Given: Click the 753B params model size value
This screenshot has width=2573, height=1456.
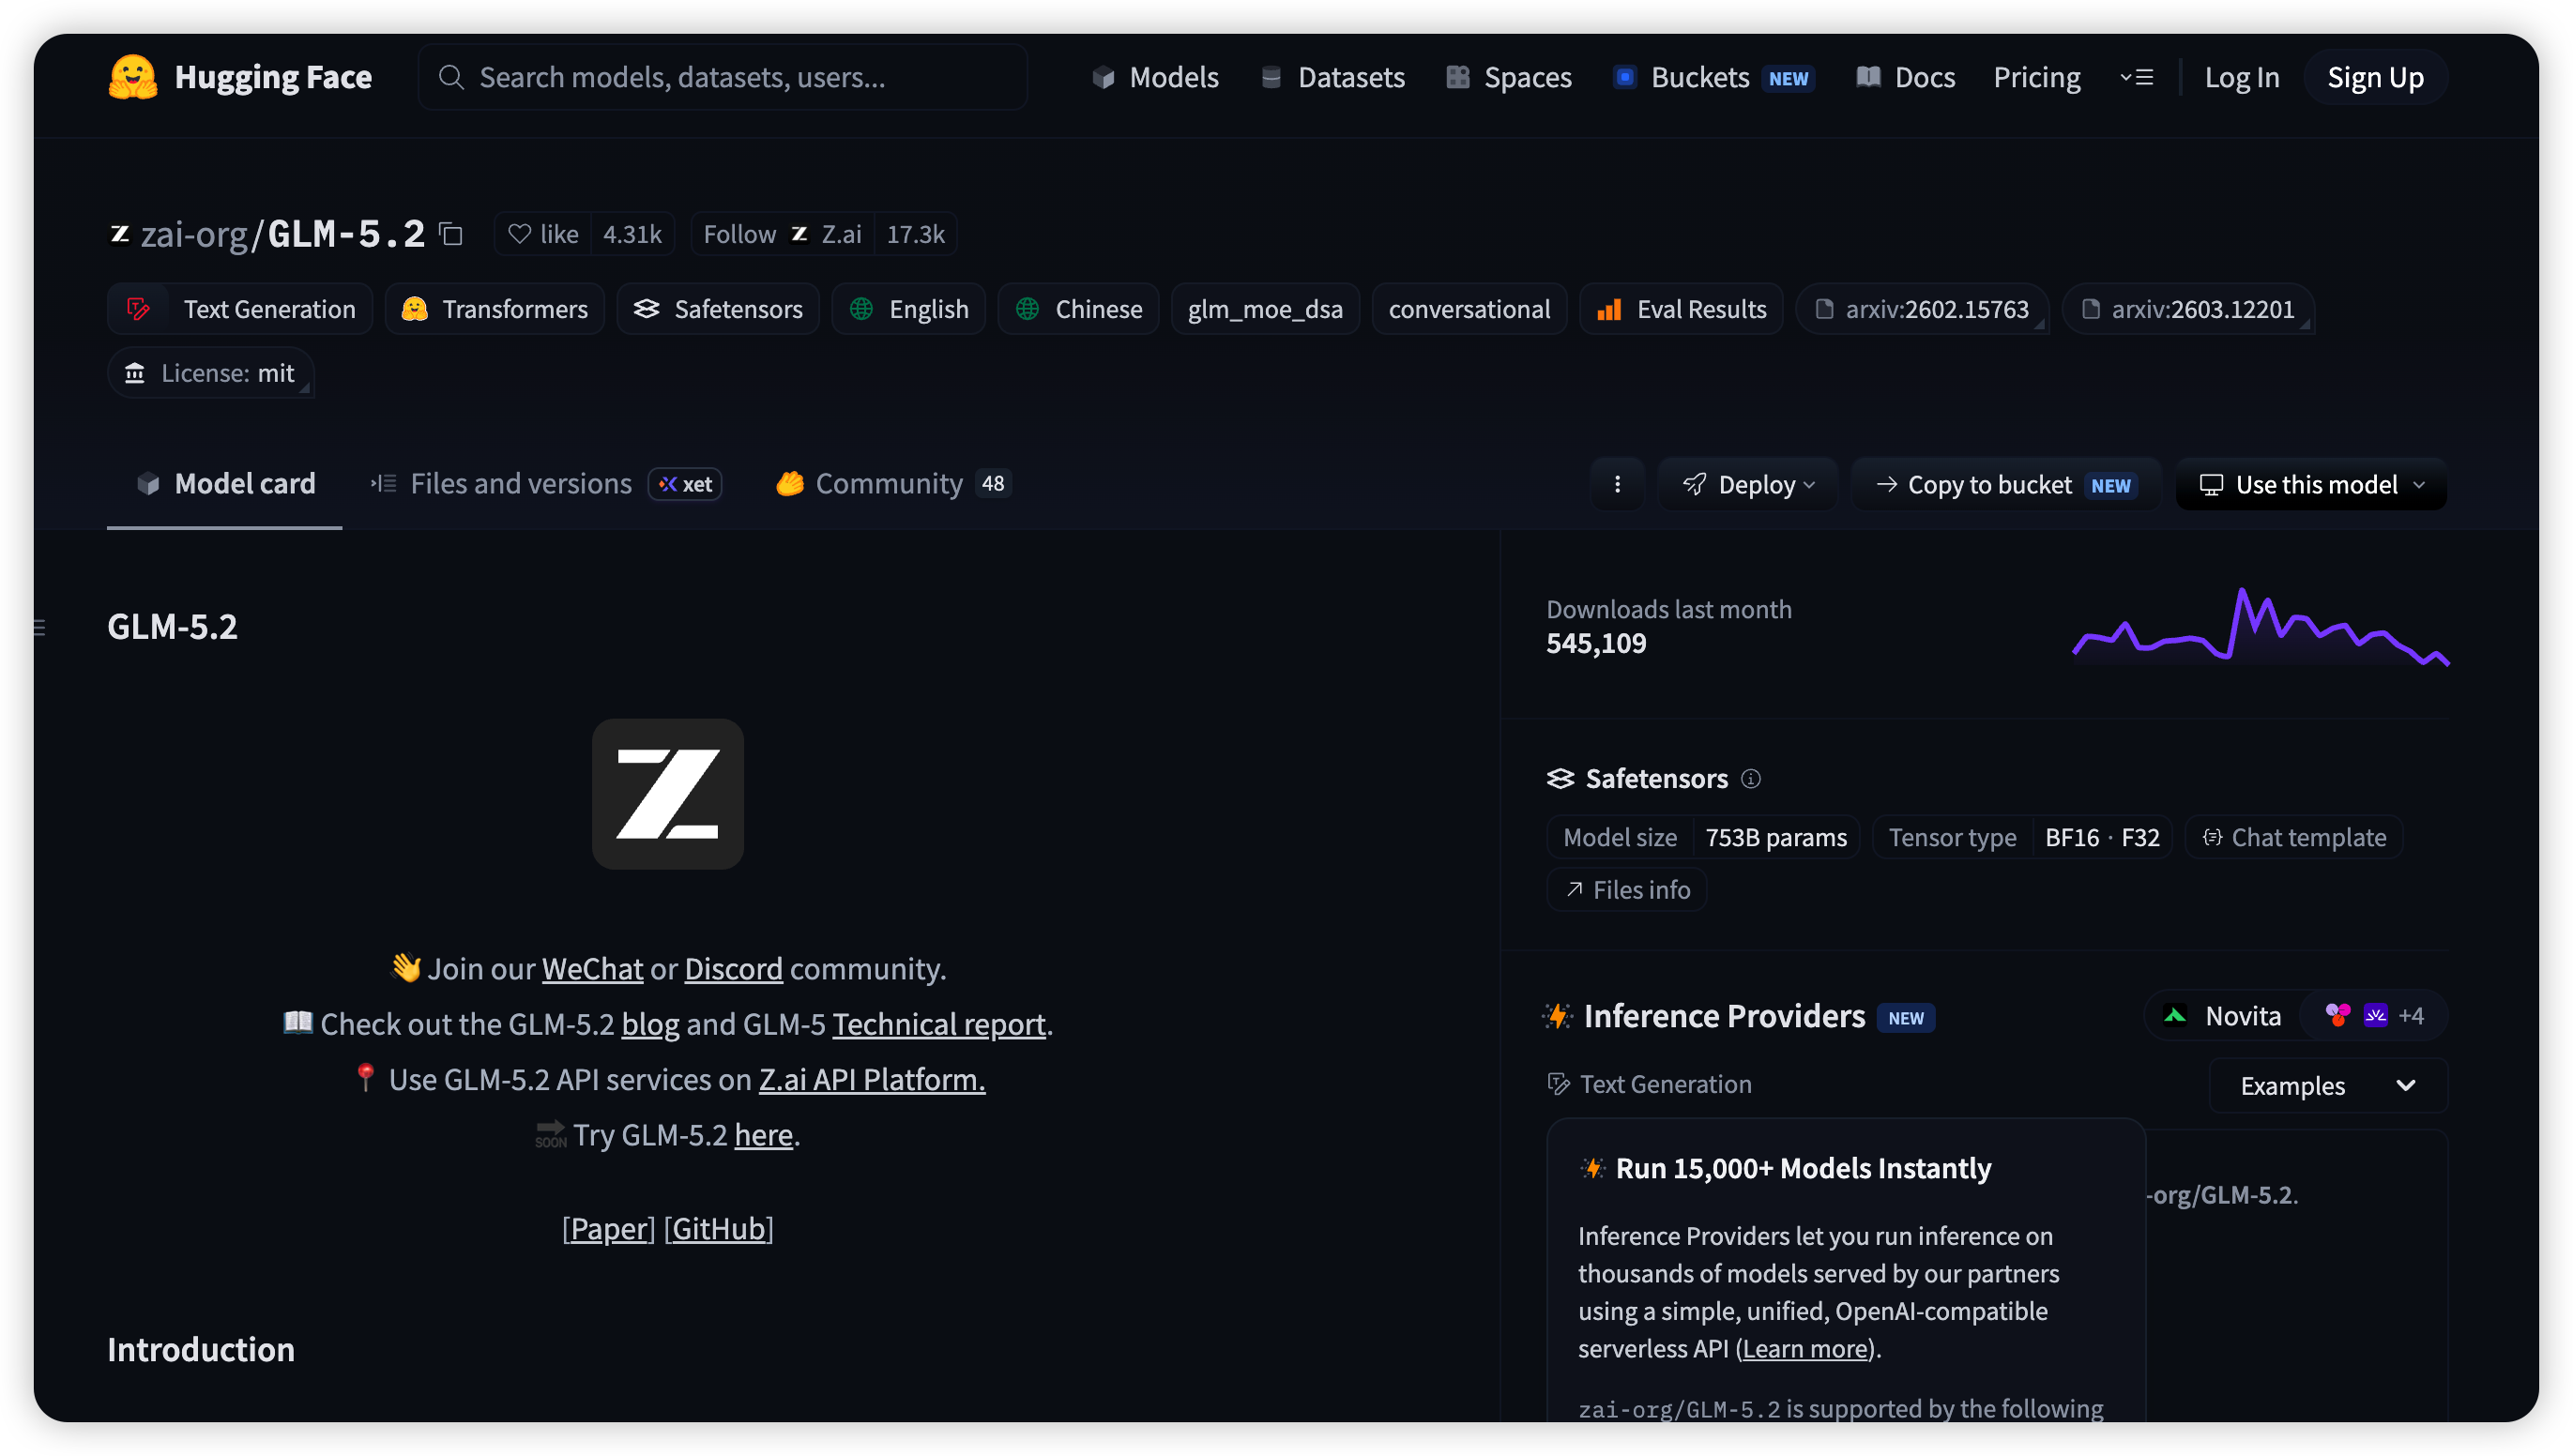Looking at the screenshot, I should tap(1775, 837).
